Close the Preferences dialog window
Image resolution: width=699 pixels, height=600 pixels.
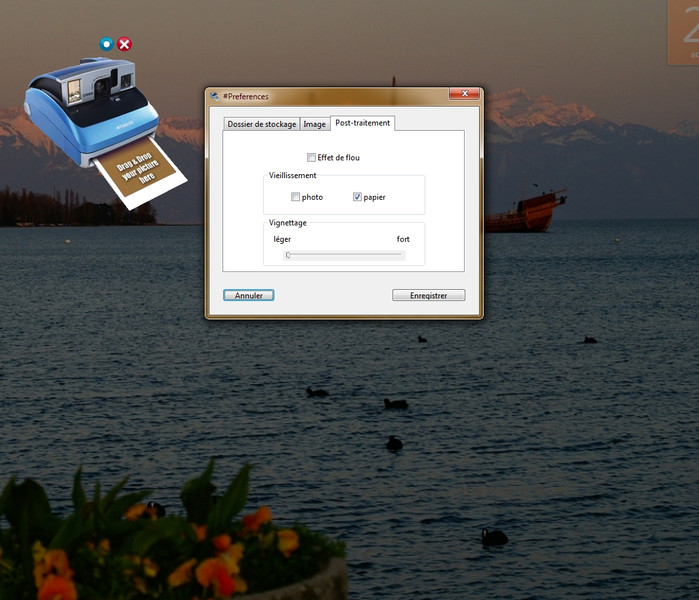(463, 95)
